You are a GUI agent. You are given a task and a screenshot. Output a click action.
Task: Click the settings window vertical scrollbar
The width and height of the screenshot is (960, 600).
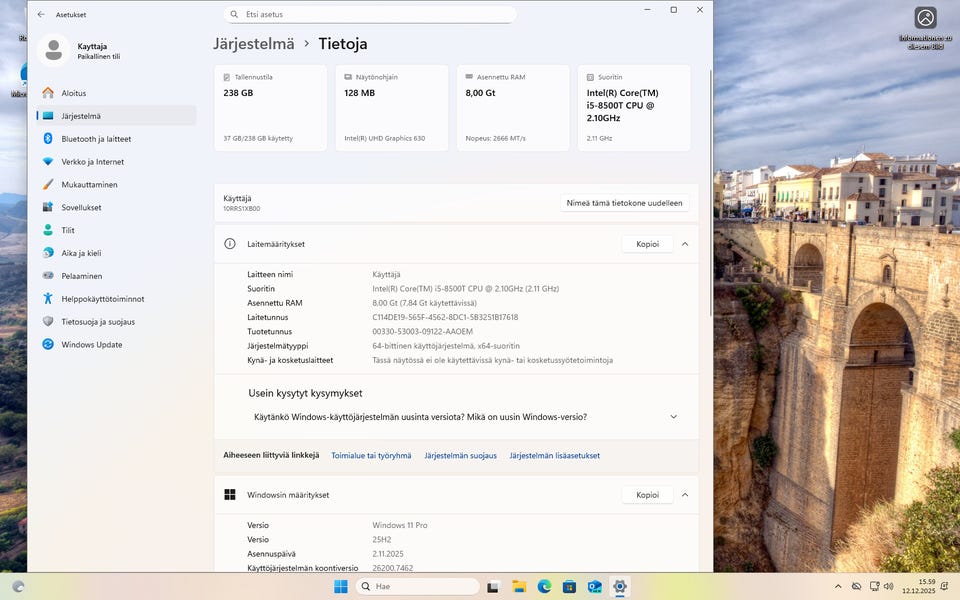(710, 193)
